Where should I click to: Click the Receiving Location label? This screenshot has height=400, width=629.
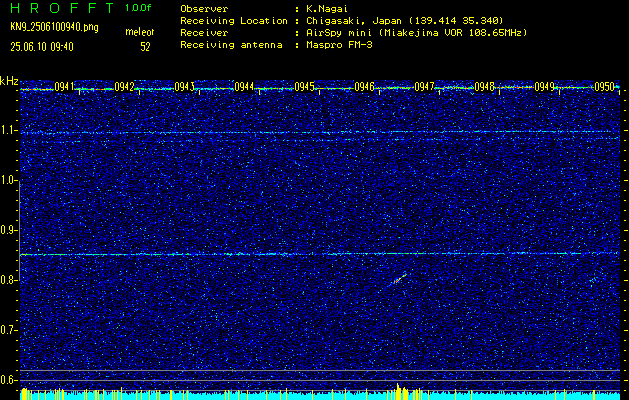[x=234, y=21]
